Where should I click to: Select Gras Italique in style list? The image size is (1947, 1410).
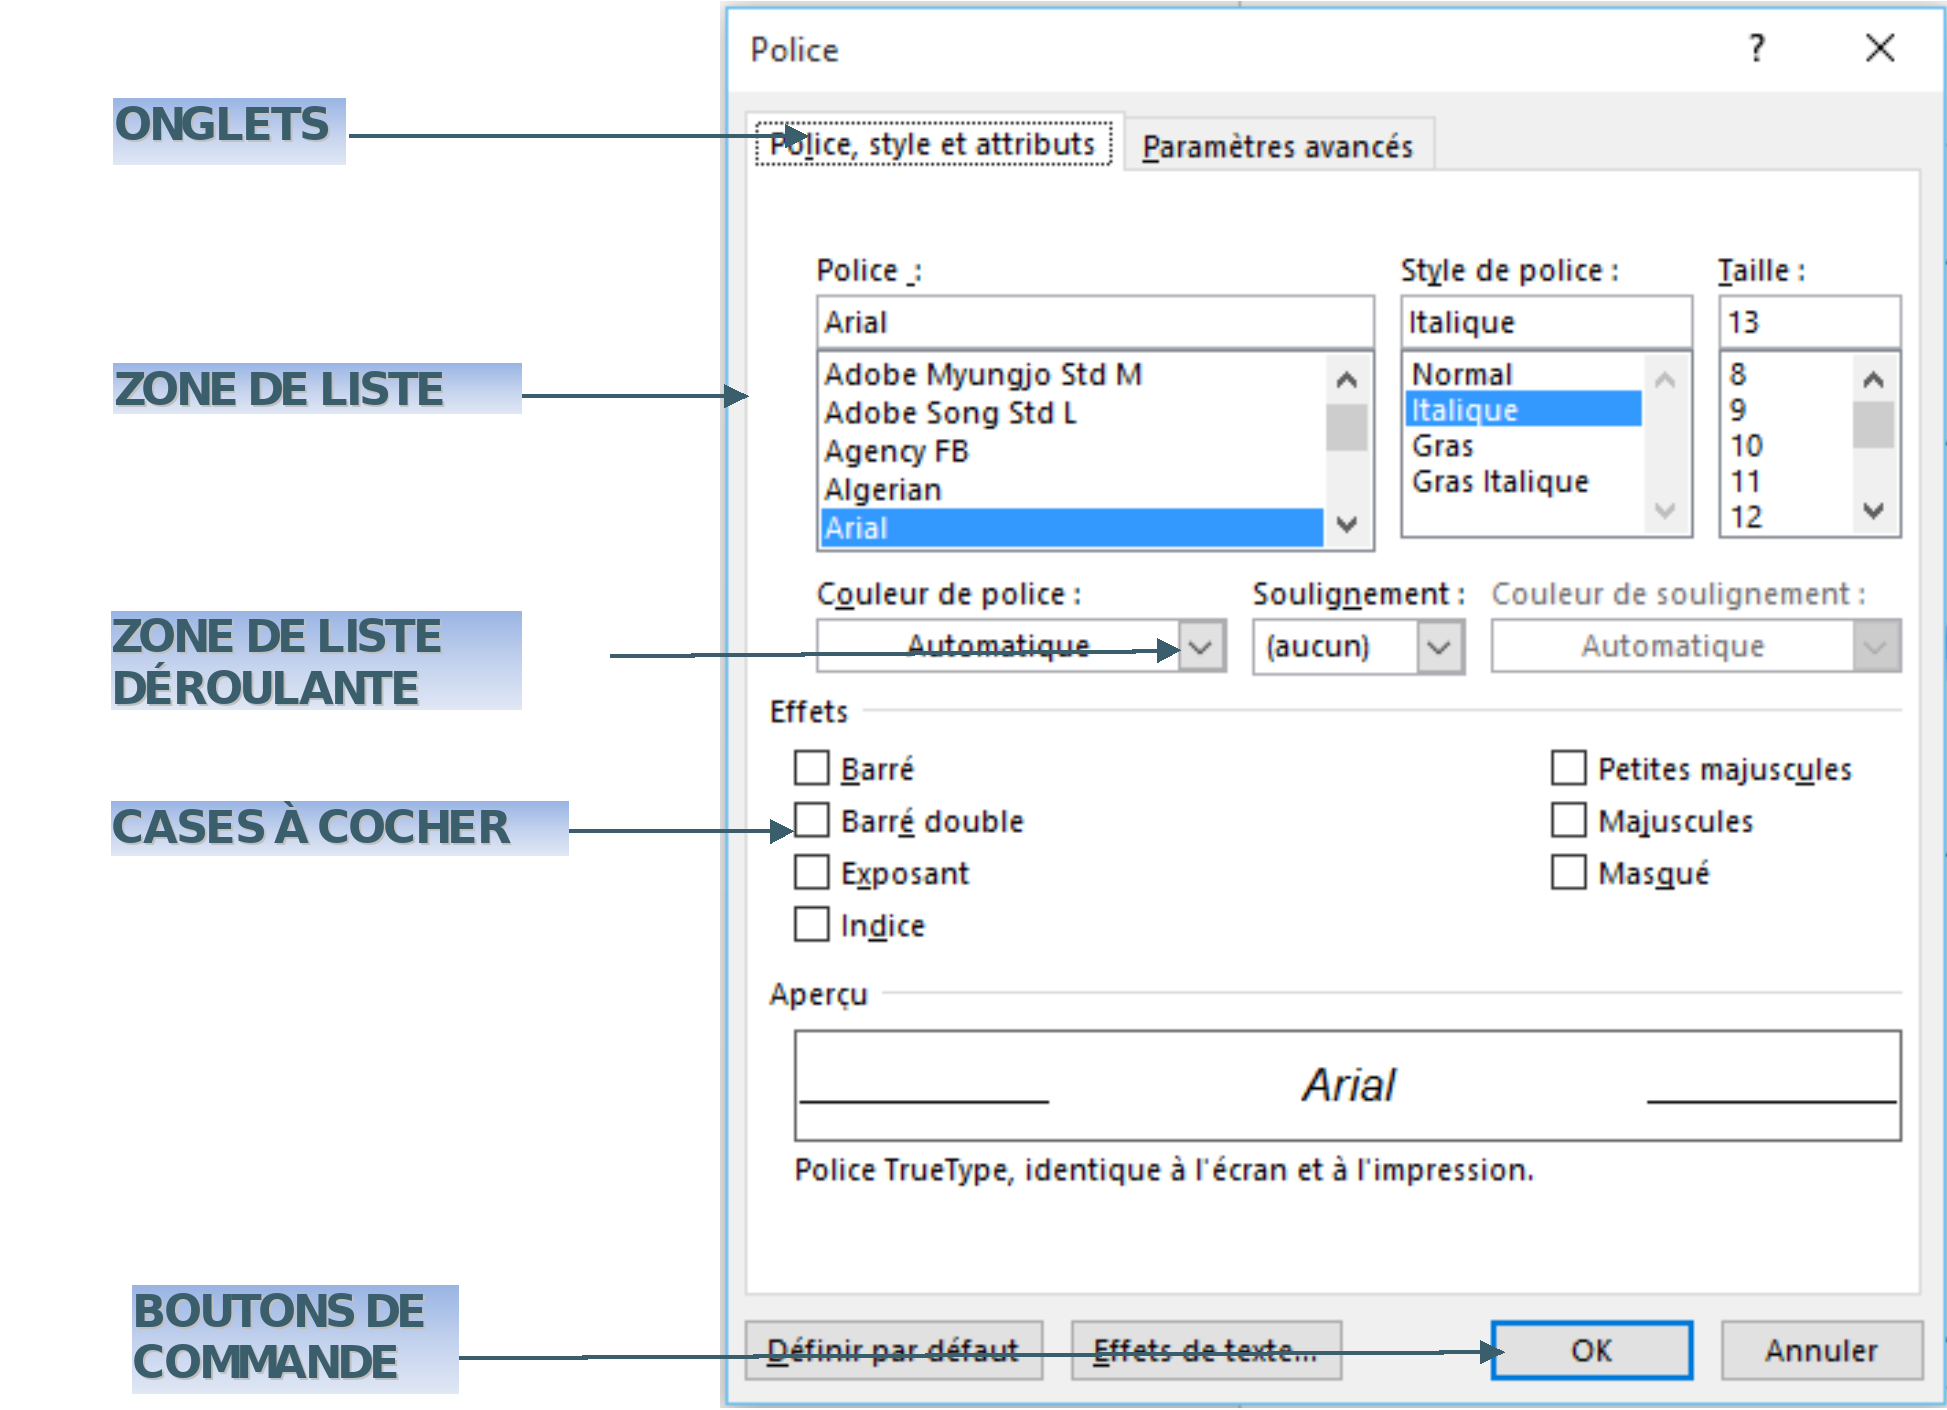pos(1500,482)
